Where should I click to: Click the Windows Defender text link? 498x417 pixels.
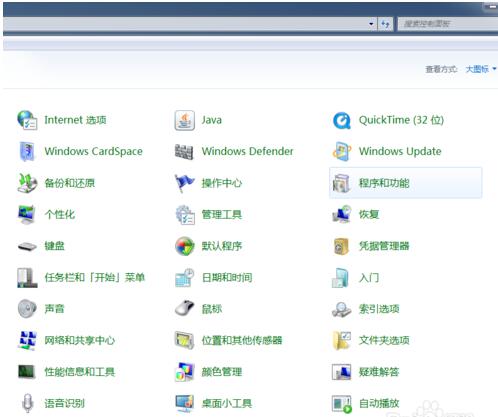click(x=247, y=151)
